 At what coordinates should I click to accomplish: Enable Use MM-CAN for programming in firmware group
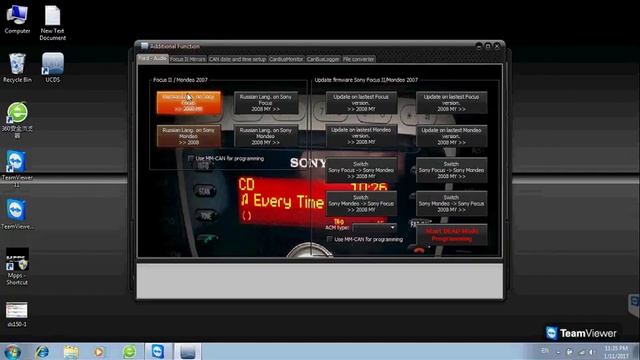click(329, 239)
